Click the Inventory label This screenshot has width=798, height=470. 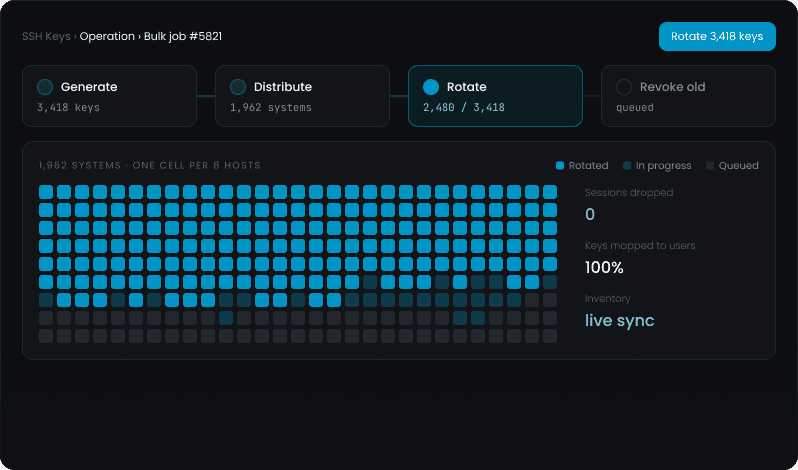coord(608,299)
